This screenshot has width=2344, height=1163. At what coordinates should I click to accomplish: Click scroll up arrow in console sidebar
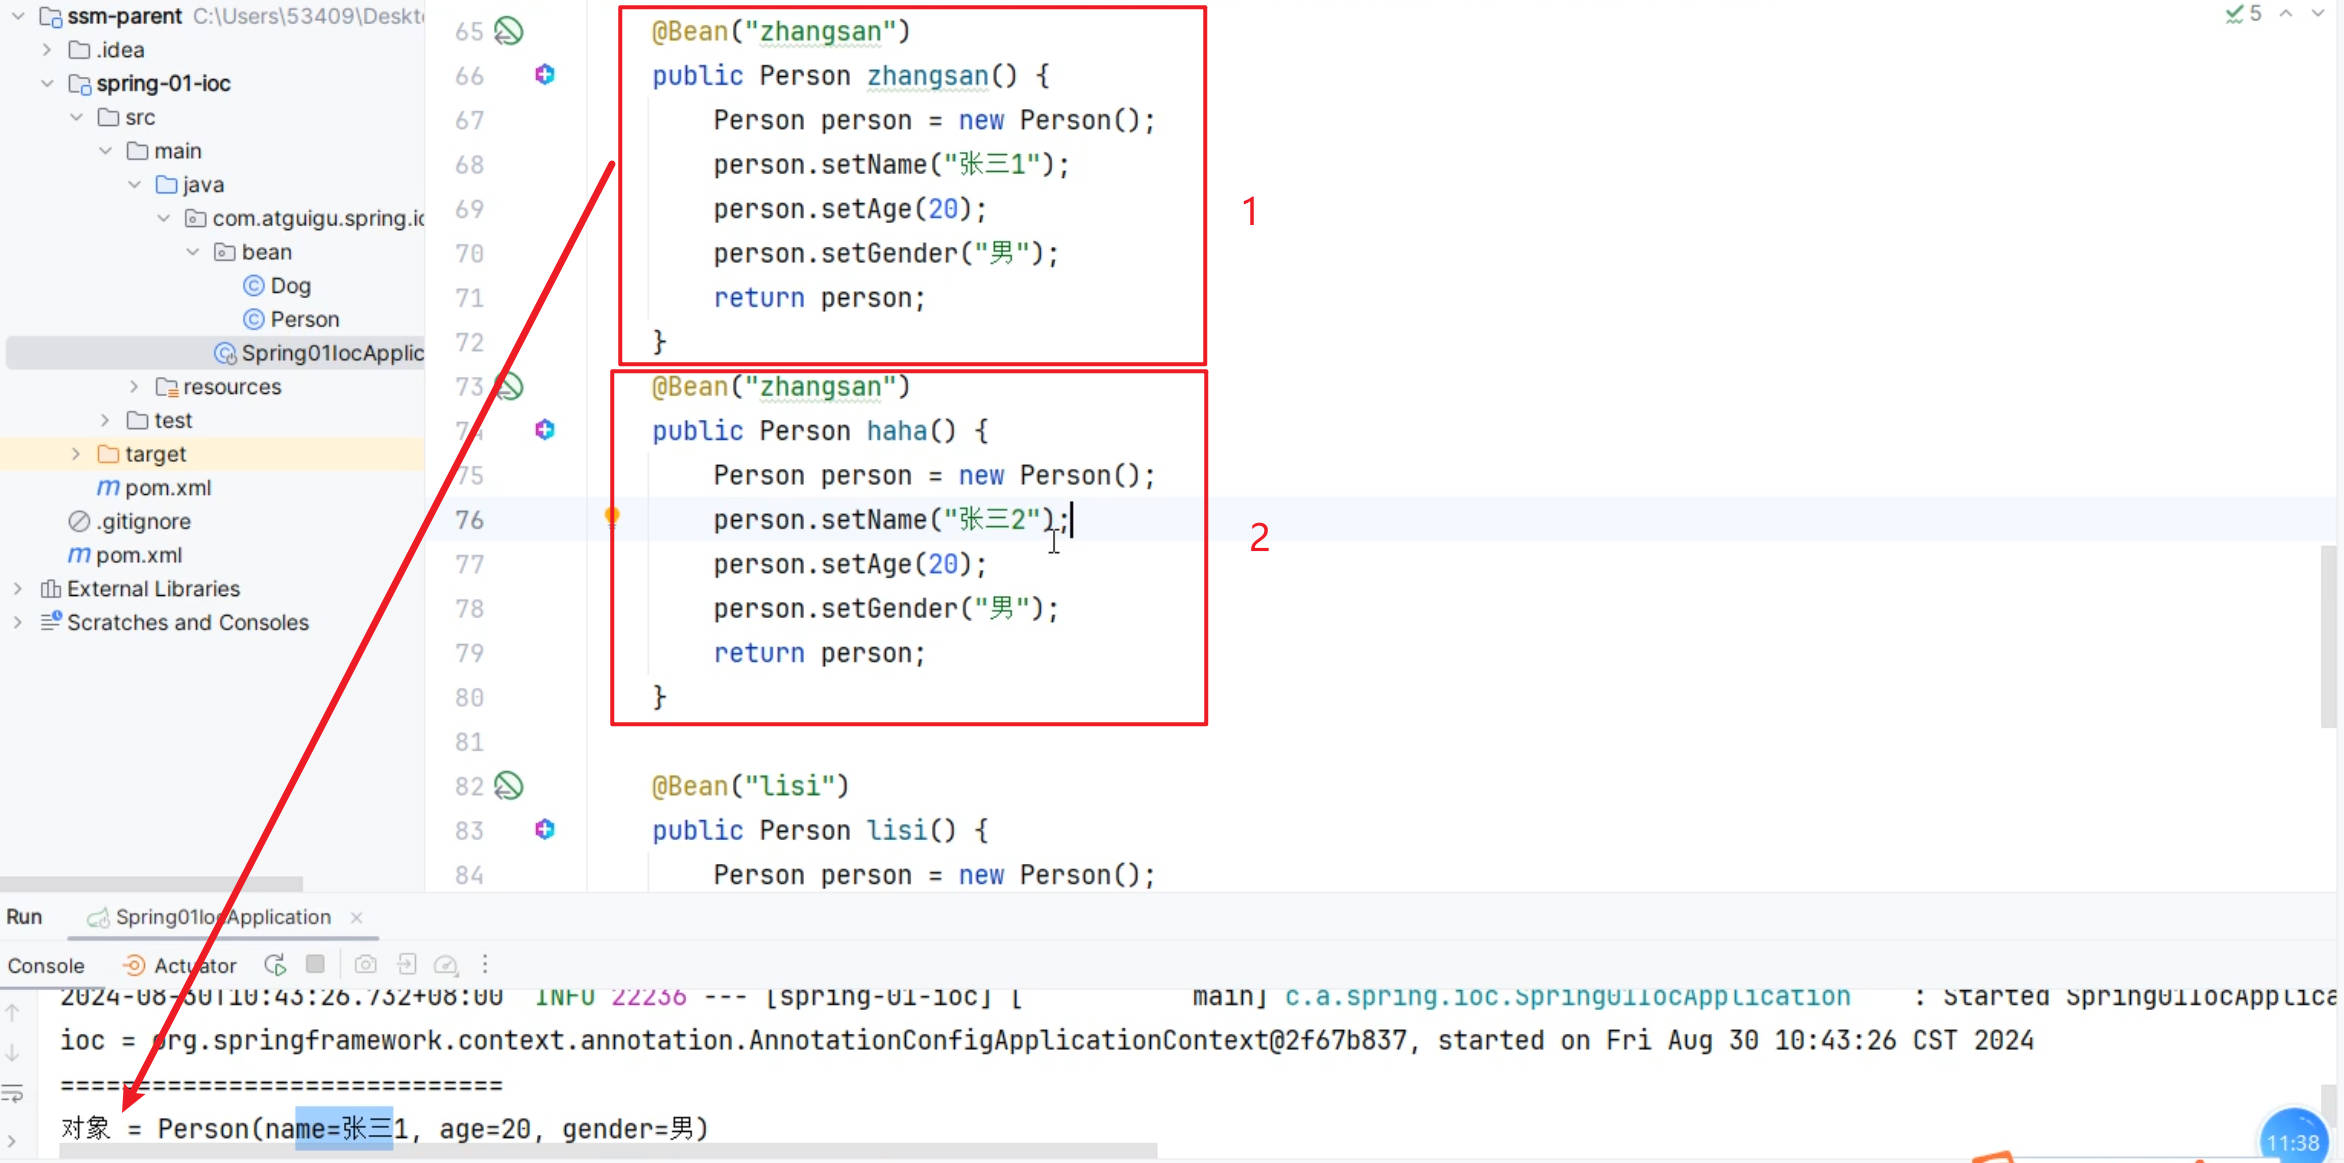[12, 1012]
